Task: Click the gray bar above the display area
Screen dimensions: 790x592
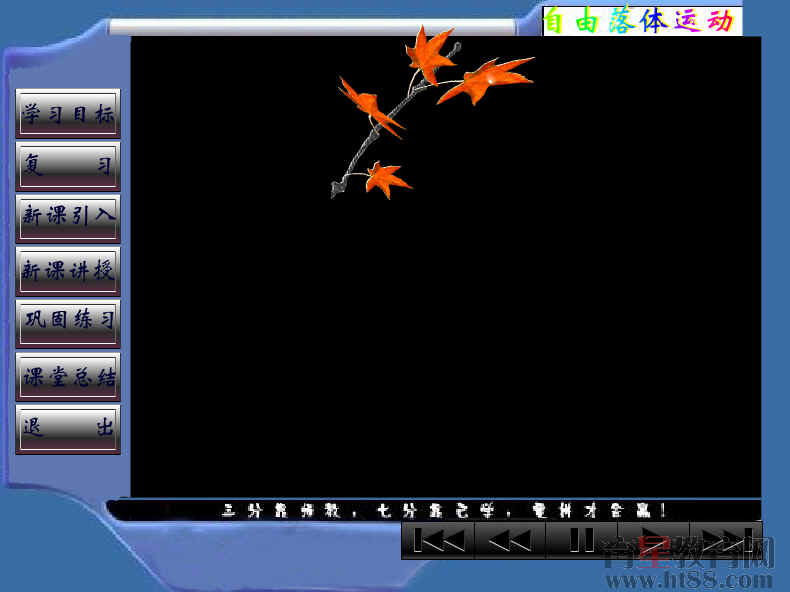Action: coord(310,27)
